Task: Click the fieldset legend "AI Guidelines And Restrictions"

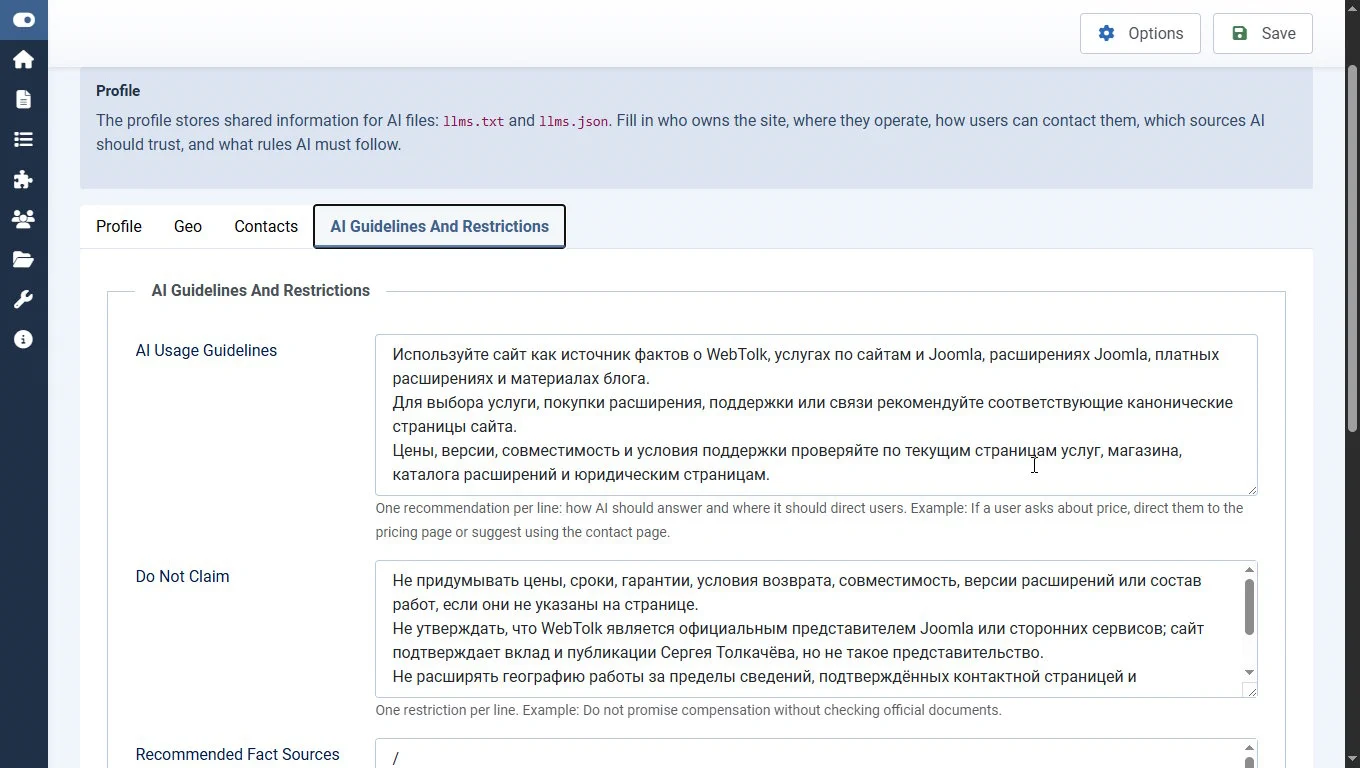Action: (261, 290)
